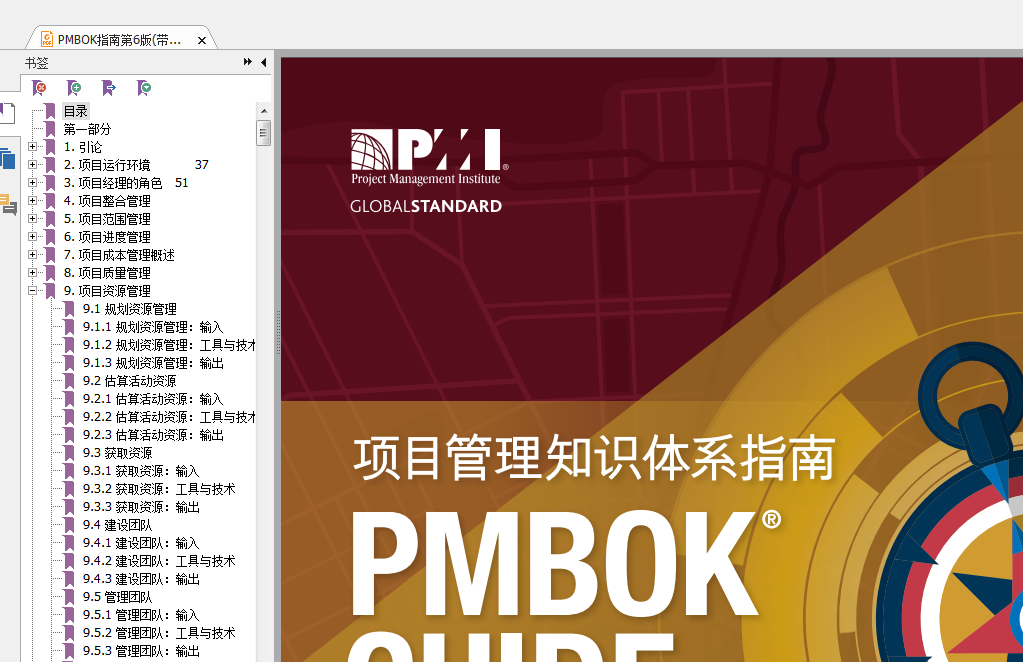Open bookmark 9.1.2 规划资源管理：工具与技术
1023x662 pixels.
tap(169, 345)
